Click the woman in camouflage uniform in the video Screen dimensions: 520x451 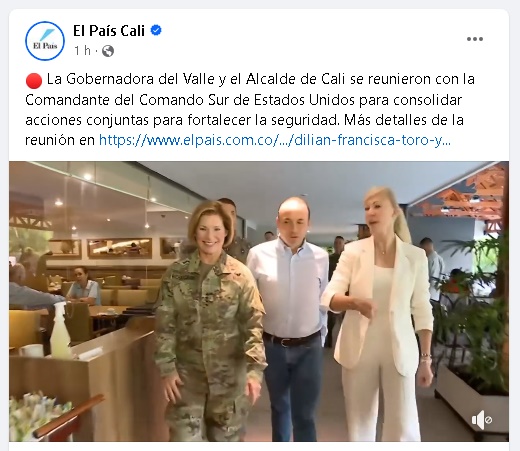pyautogui.click(x=212, y=320)
